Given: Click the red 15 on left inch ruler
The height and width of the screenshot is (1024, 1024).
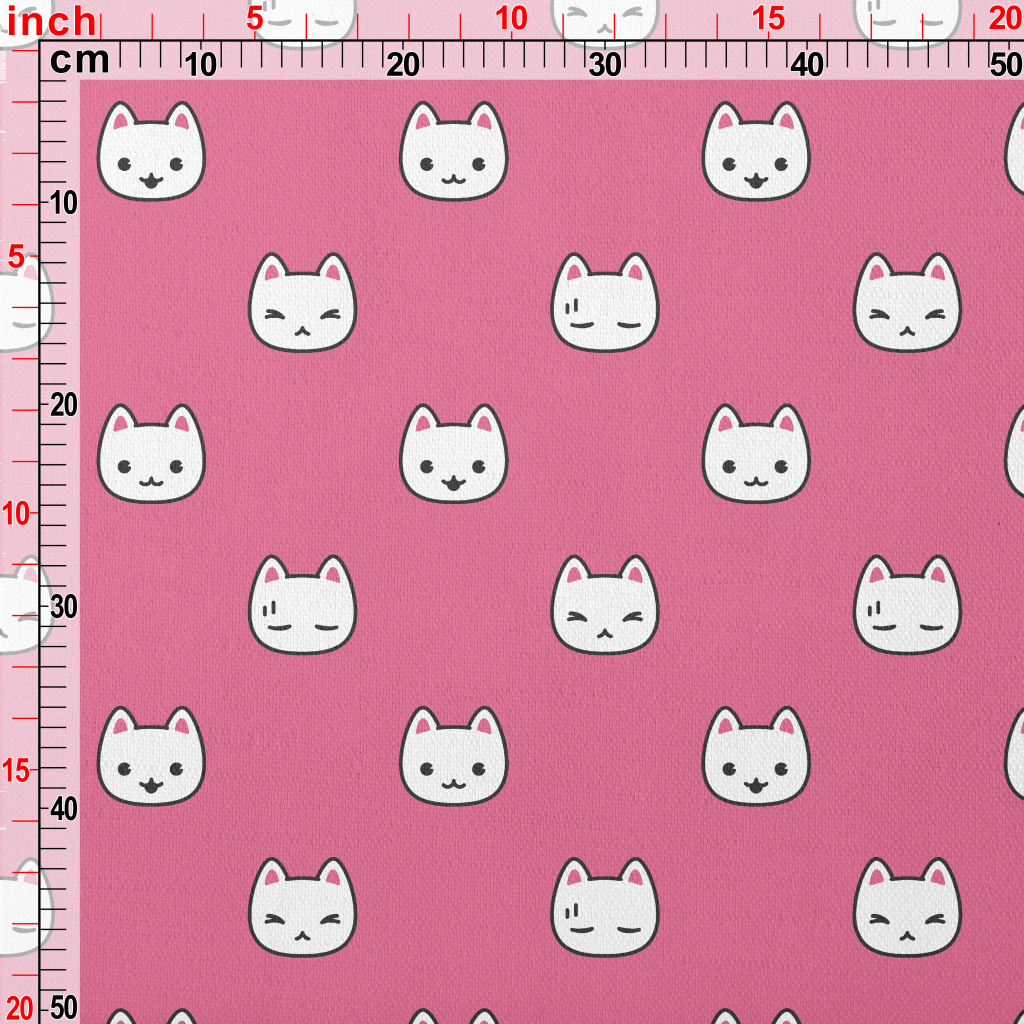Looking at the screenshot, I should pyautogui.click(x=19, y=770).
